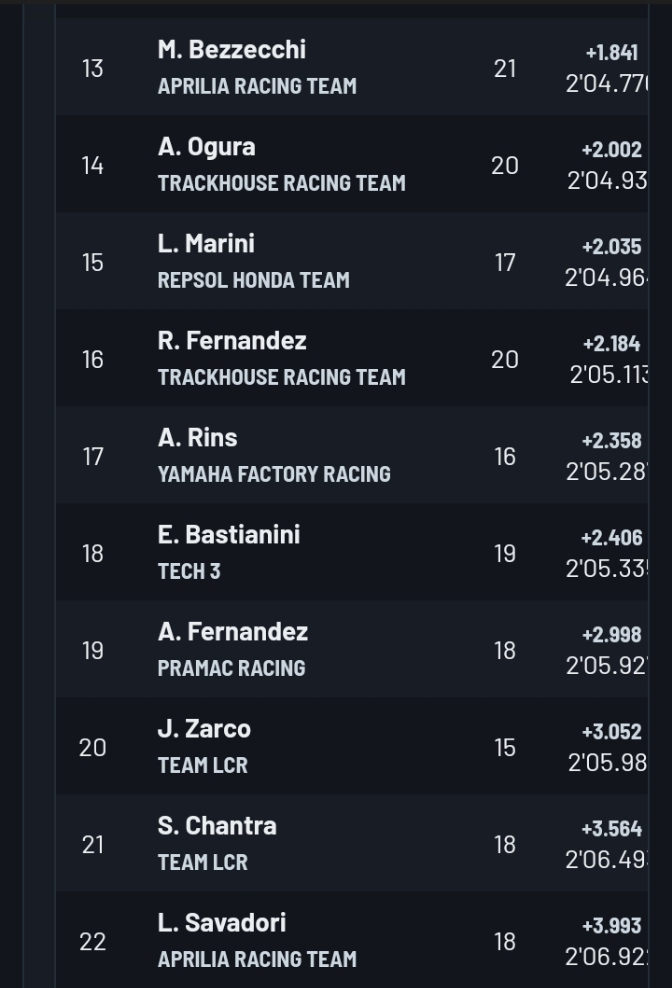Screen dimensions: 672x988
Task: Select E. Bastianini rider name
Action: 228,535
